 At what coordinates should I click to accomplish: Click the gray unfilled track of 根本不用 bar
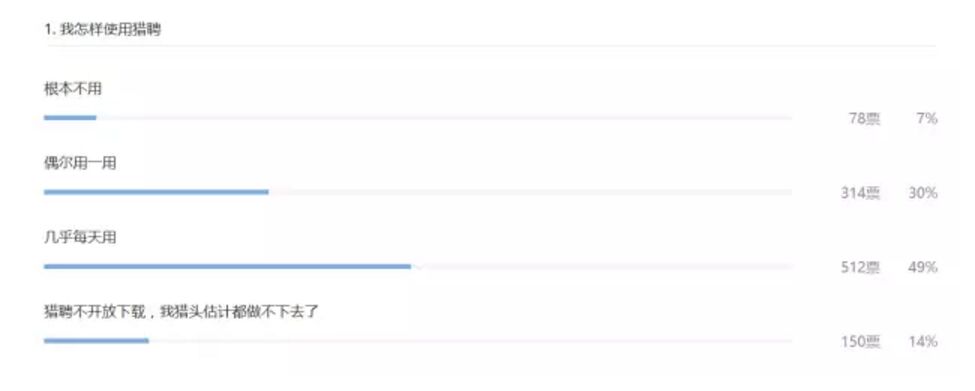[x=445, y=117]
